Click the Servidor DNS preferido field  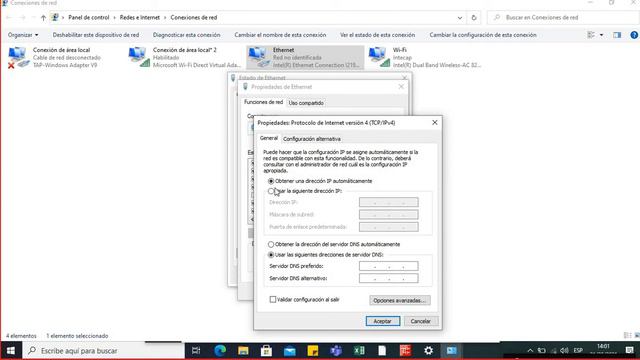(x=389, y=266)
